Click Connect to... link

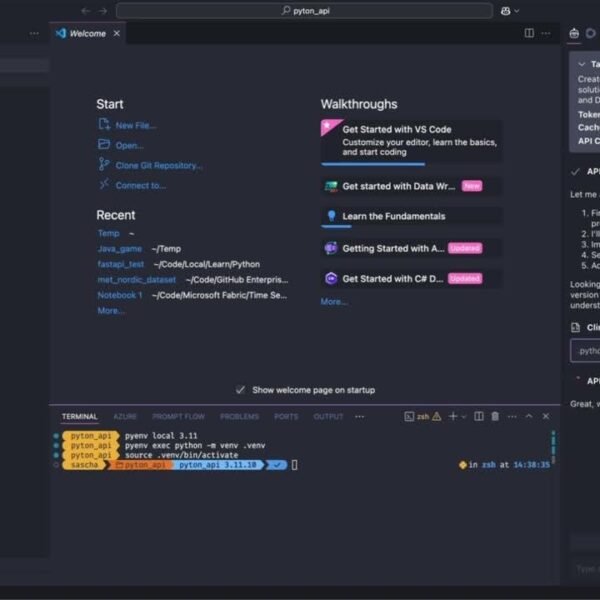coord(140,185)
